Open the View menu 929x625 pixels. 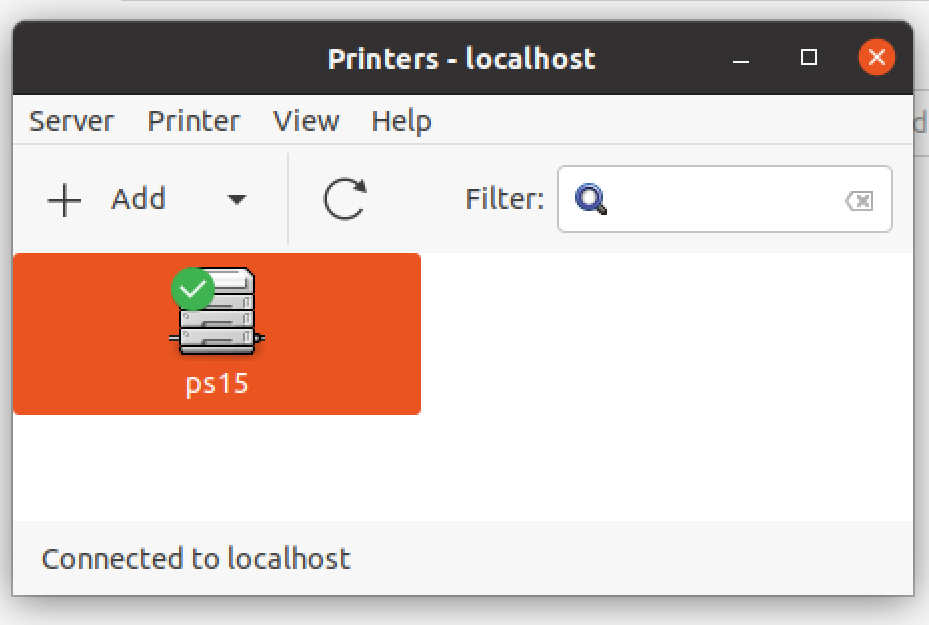[x=306, y=122]
